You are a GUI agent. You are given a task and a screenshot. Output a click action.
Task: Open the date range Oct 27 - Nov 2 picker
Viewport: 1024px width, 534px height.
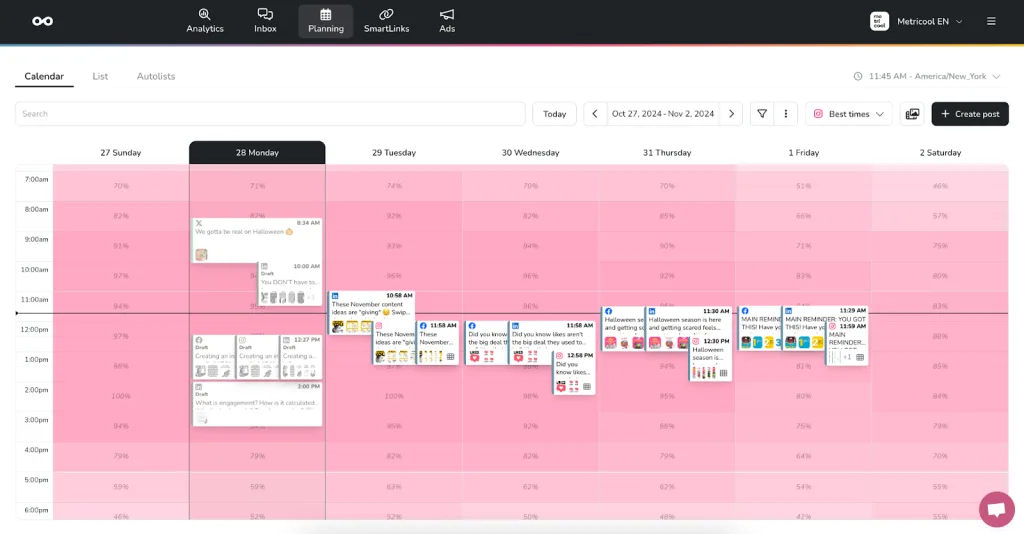point(663,114)
